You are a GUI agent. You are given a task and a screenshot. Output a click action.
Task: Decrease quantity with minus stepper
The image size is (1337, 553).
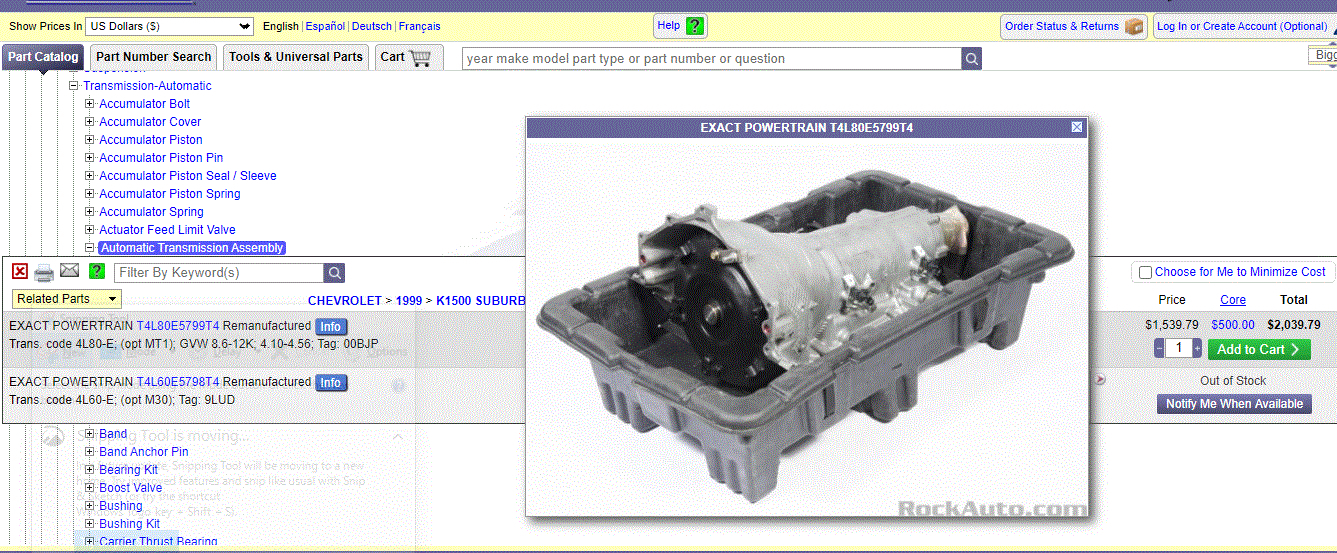click(x=1160, y=349)
